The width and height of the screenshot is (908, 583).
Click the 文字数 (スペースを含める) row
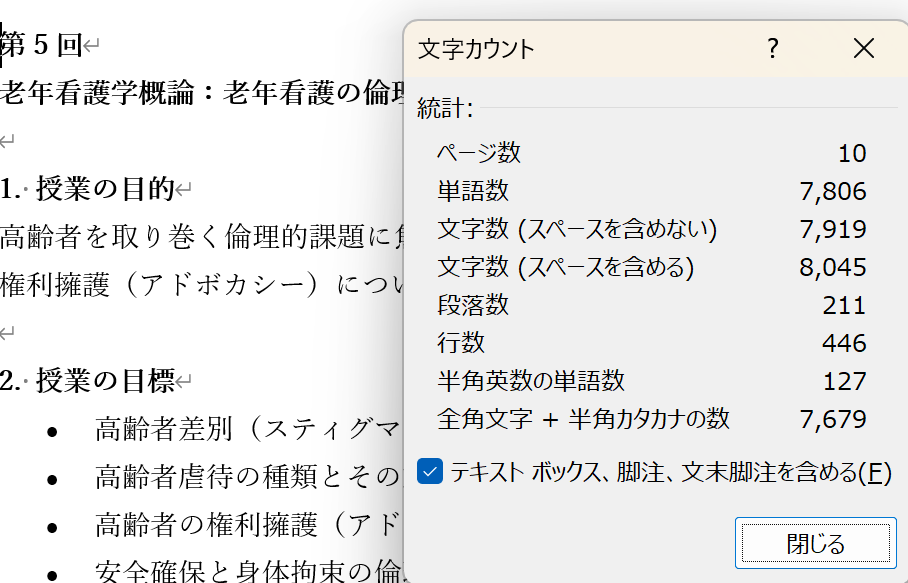565,267
